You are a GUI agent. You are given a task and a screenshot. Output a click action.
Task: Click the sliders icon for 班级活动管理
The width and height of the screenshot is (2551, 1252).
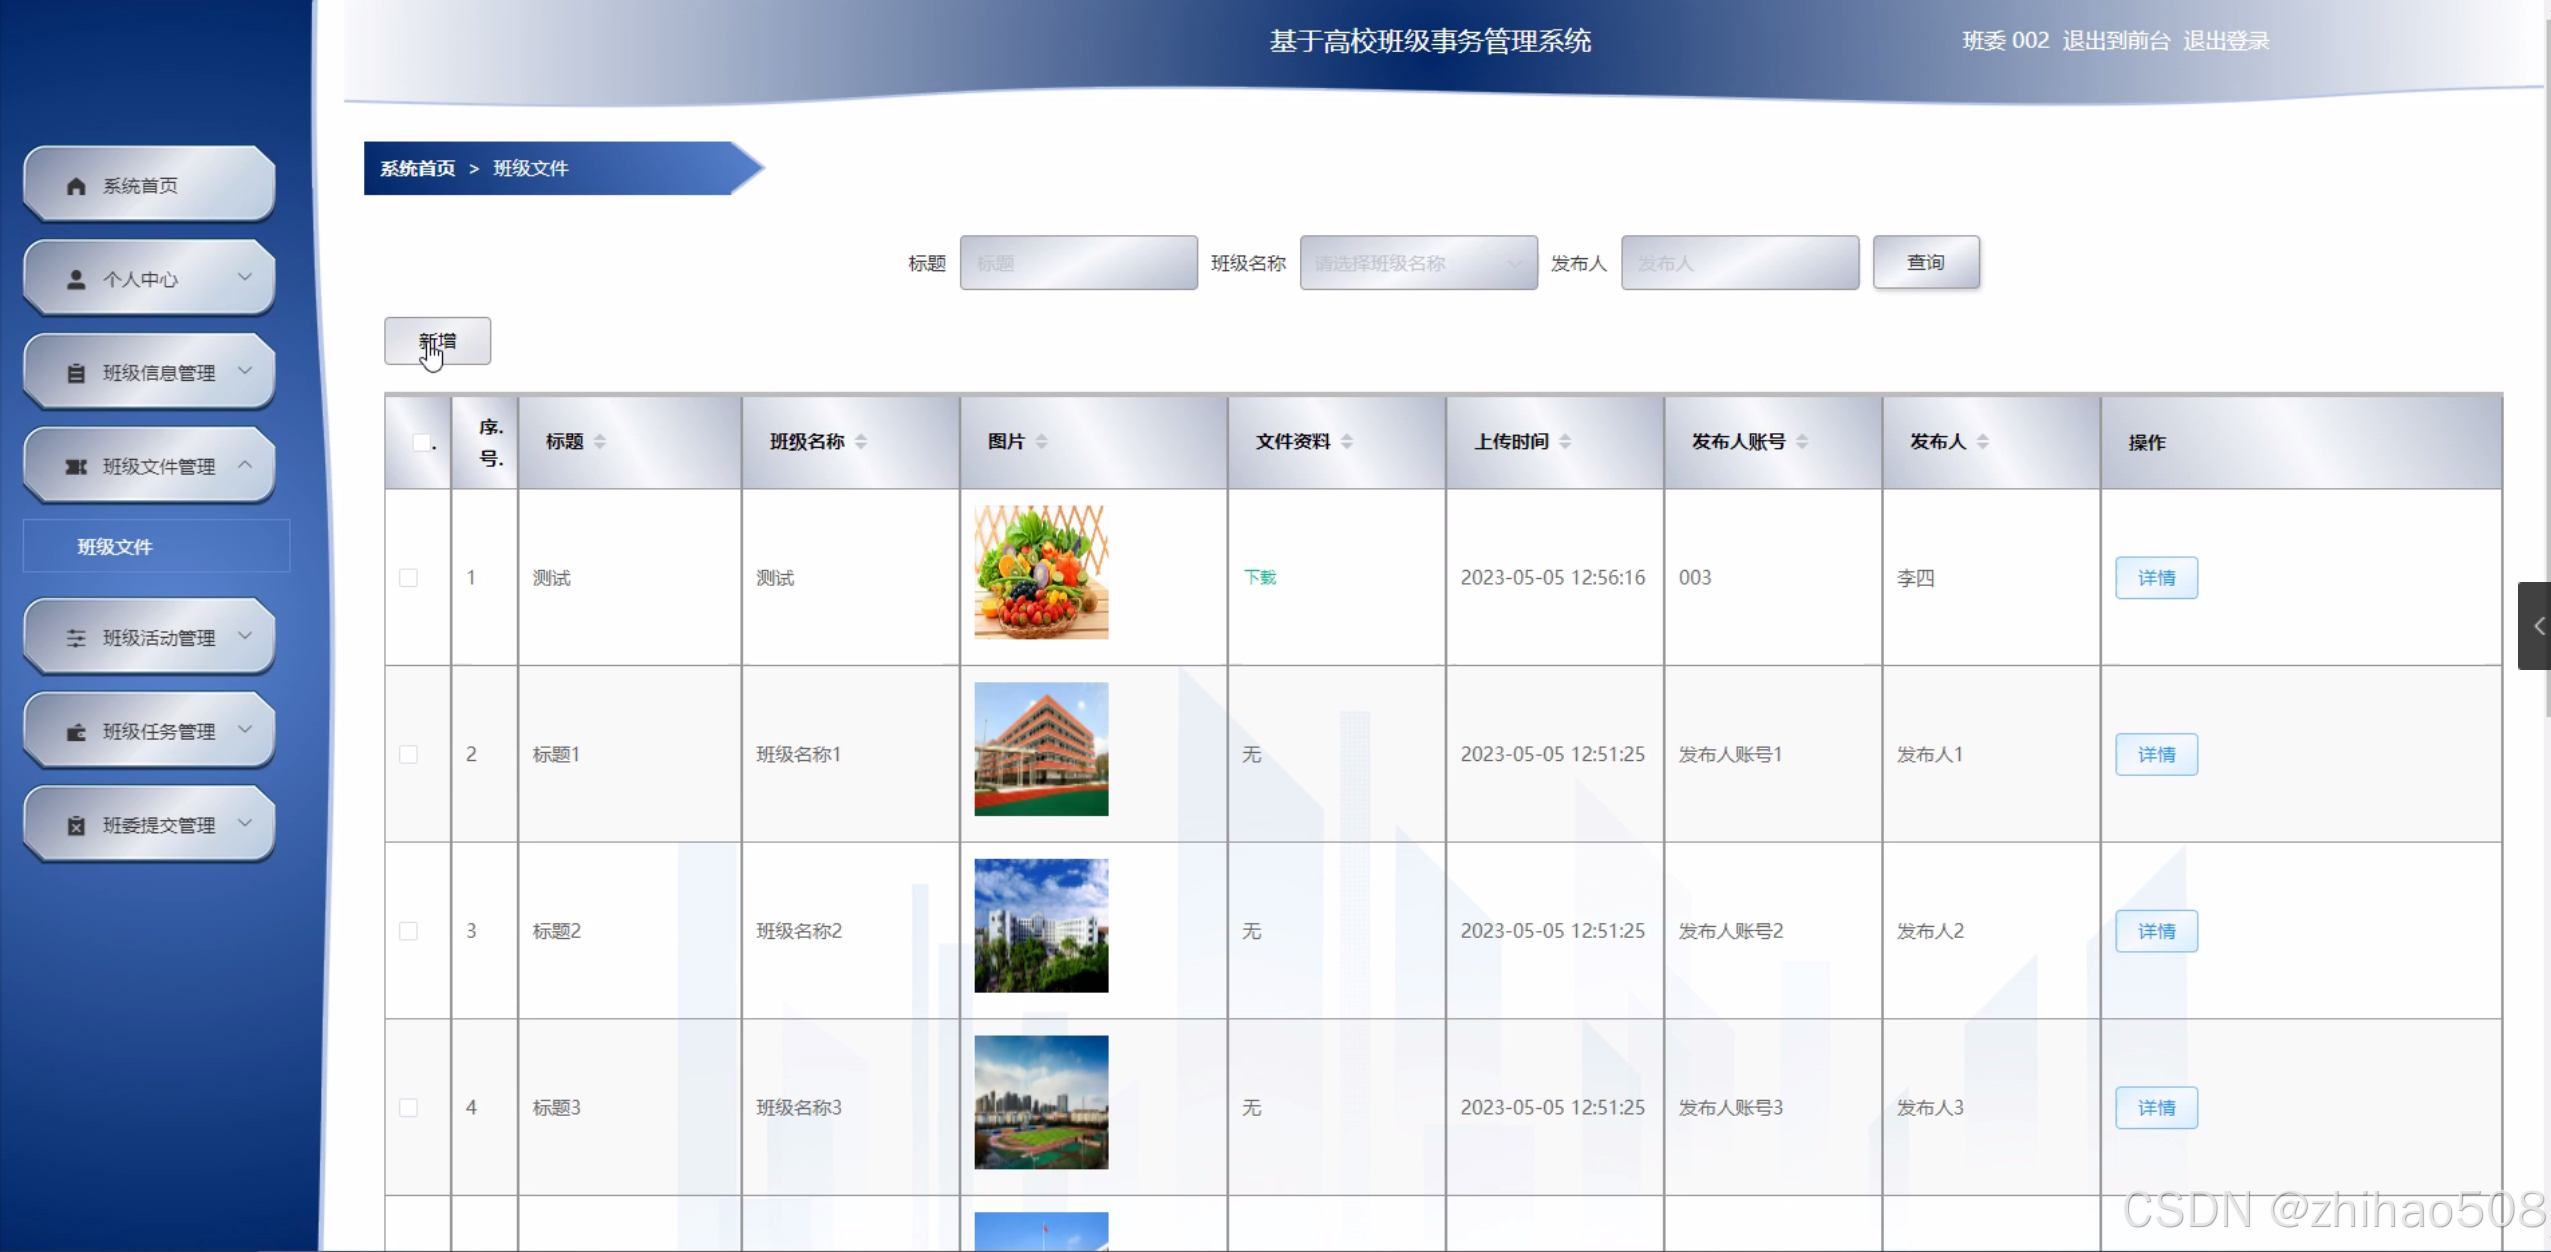pos(76,638)
